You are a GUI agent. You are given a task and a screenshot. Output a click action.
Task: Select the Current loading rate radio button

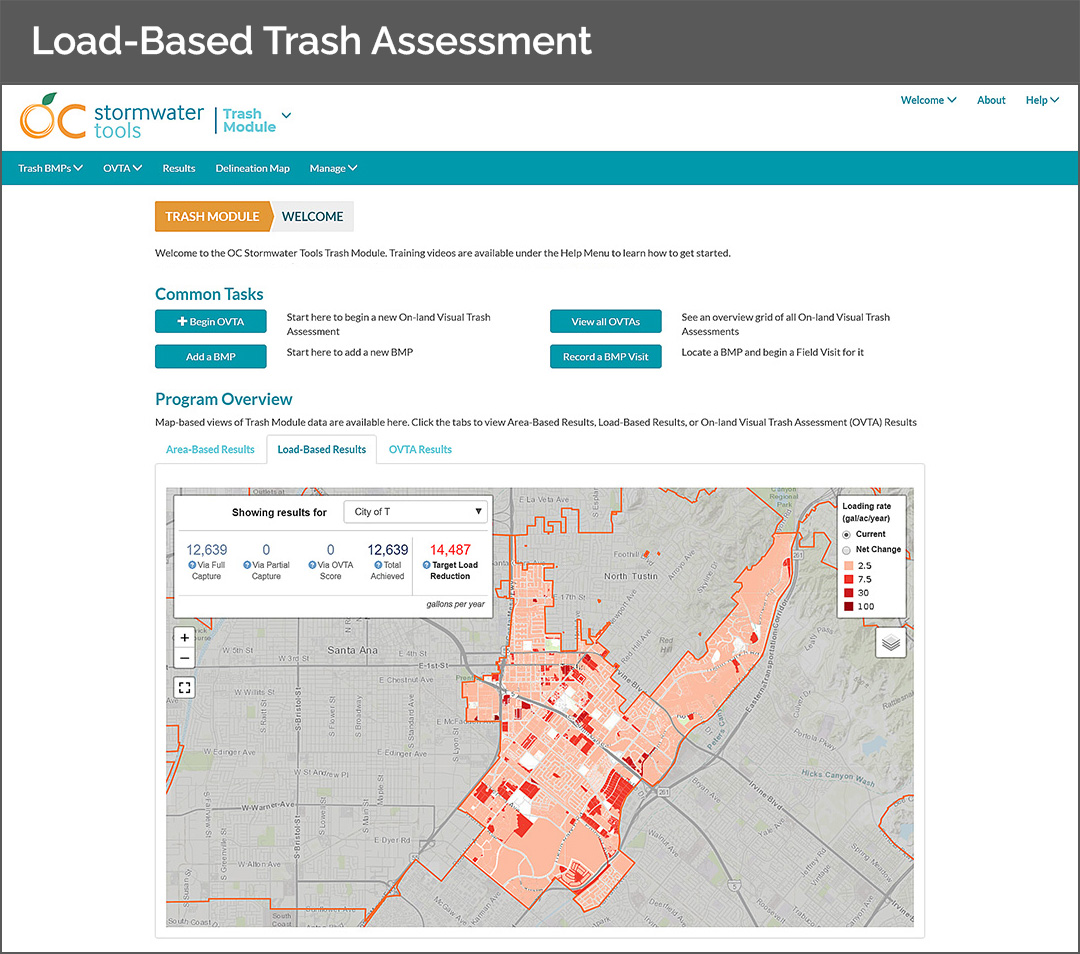(847, 535)
